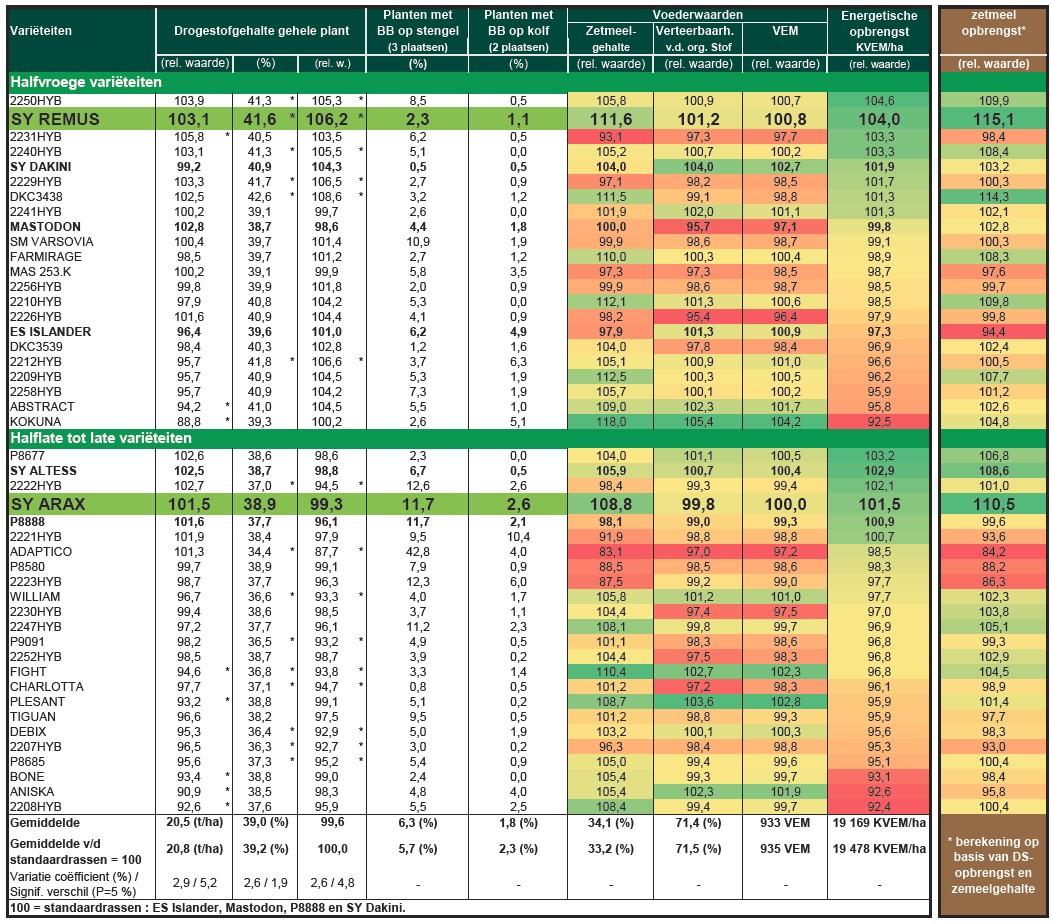Screen dimensions: 1052x924
Task: Select the SY REMUS variety name
Action: [54, 119]
